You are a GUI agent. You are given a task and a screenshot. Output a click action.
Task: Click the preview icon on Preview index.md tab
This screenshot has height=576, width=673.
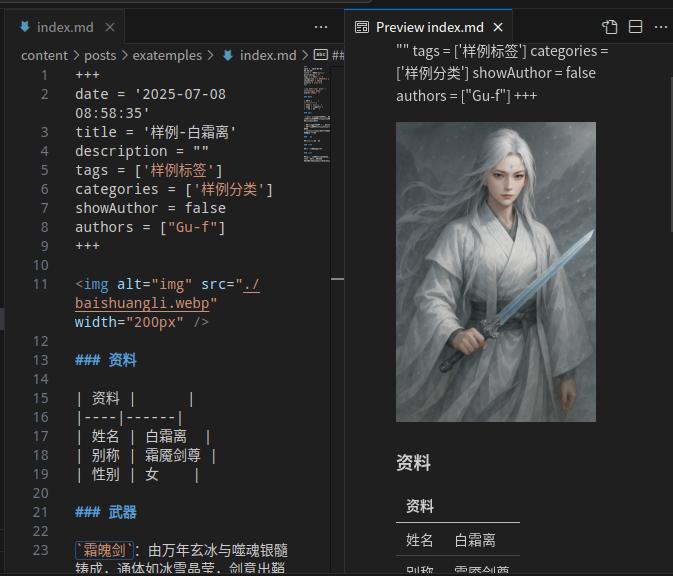362,27
